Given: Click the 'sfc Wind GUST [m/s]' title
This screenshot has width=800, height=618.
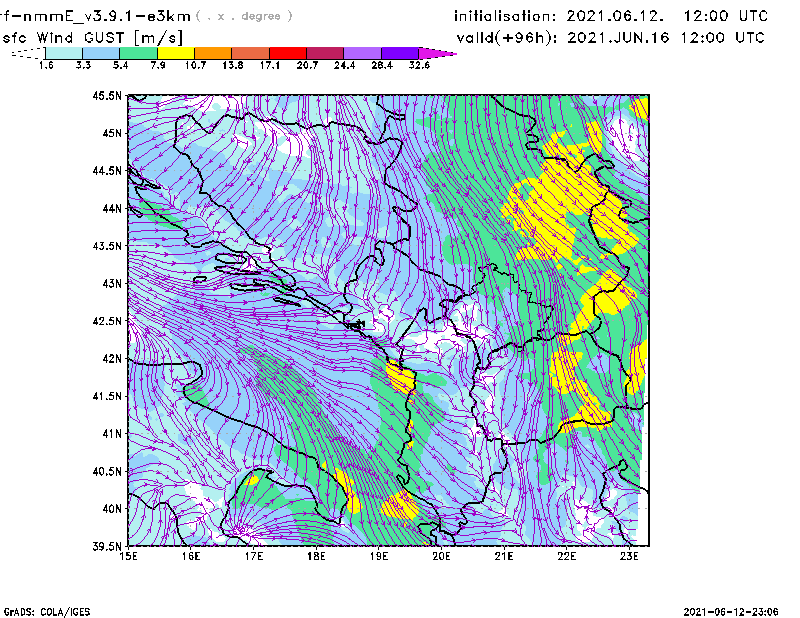Looking at the screenshot, I should click(92, 38).
